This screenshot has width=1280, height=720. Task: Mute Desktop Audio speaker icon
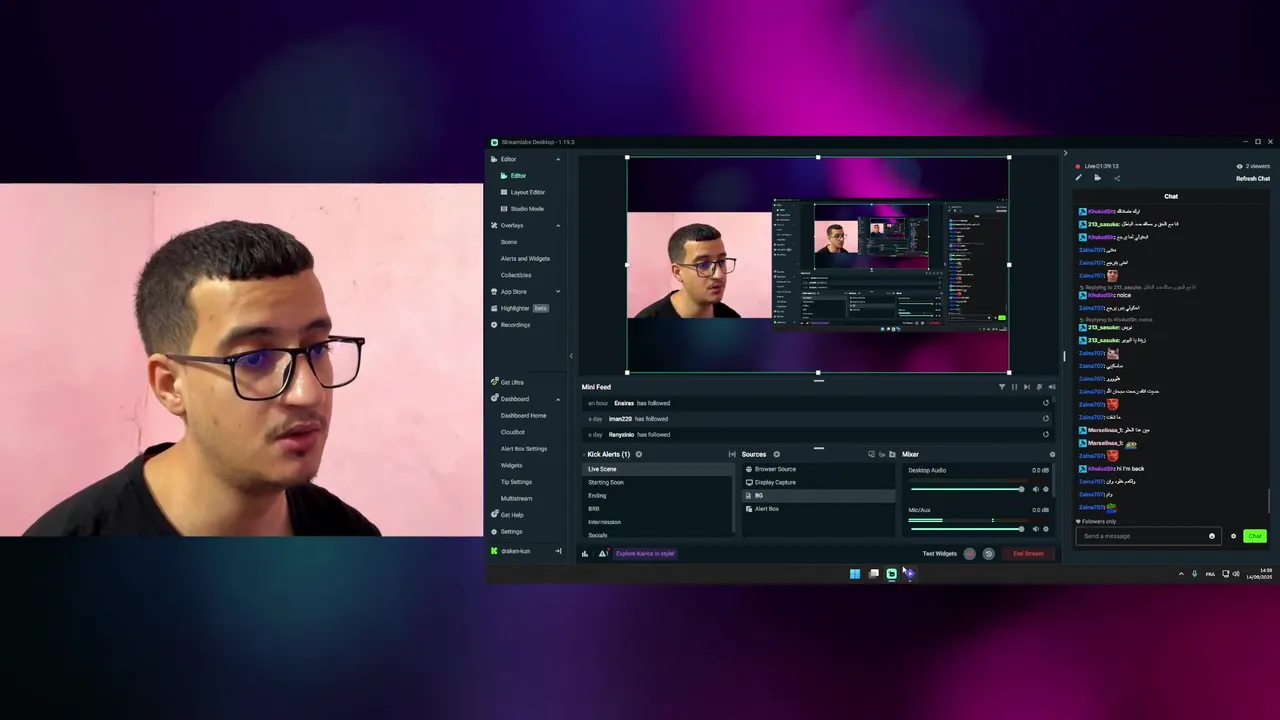1035,489
